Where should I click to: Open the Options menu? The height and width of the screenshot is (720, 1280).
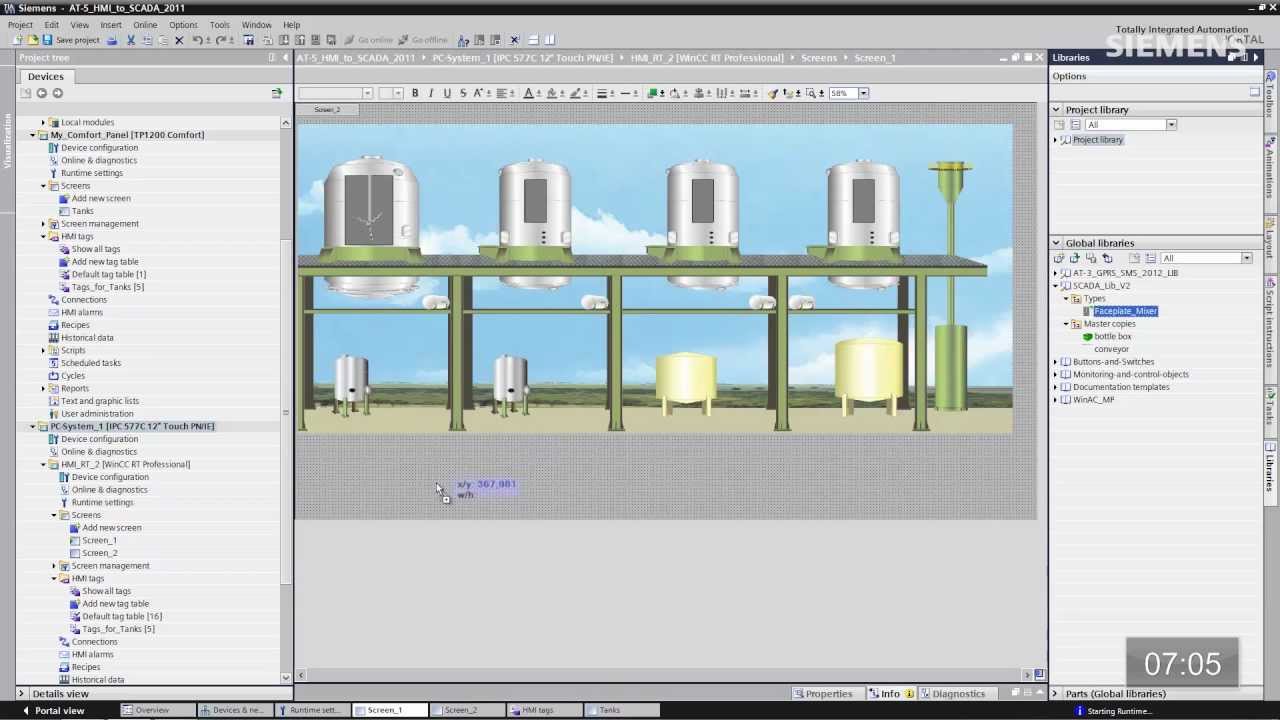point(183,25)
